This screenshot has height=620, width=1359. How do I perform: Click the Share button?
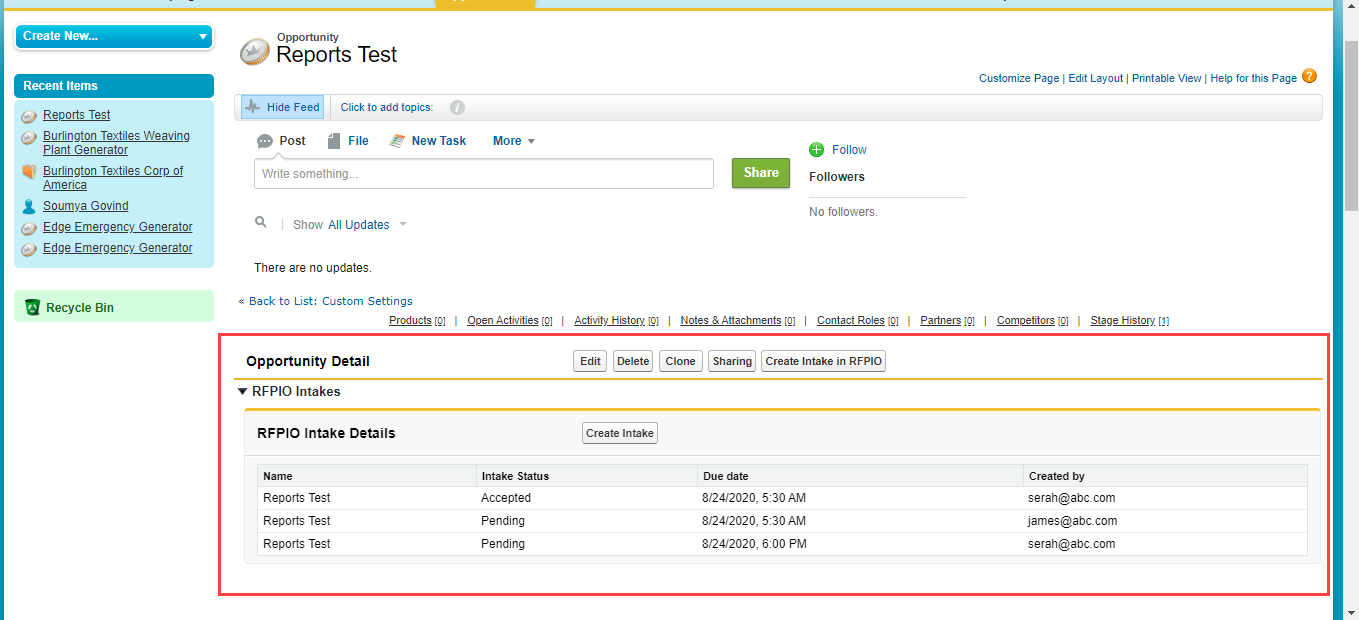[761, 173]
